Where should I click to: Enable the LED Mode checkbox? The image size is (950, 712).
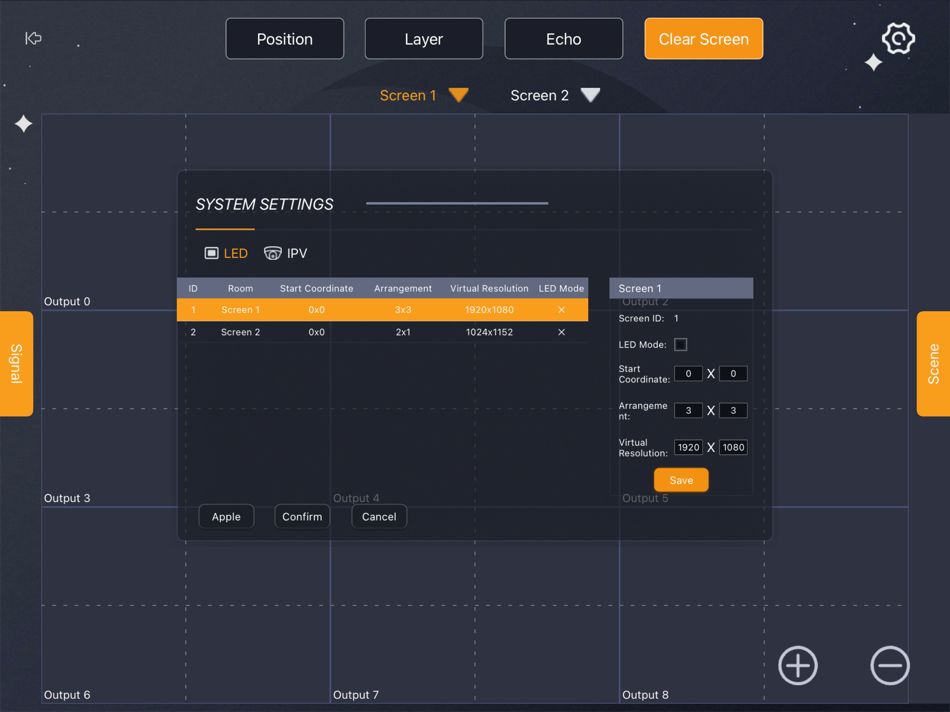click(680, 344)
